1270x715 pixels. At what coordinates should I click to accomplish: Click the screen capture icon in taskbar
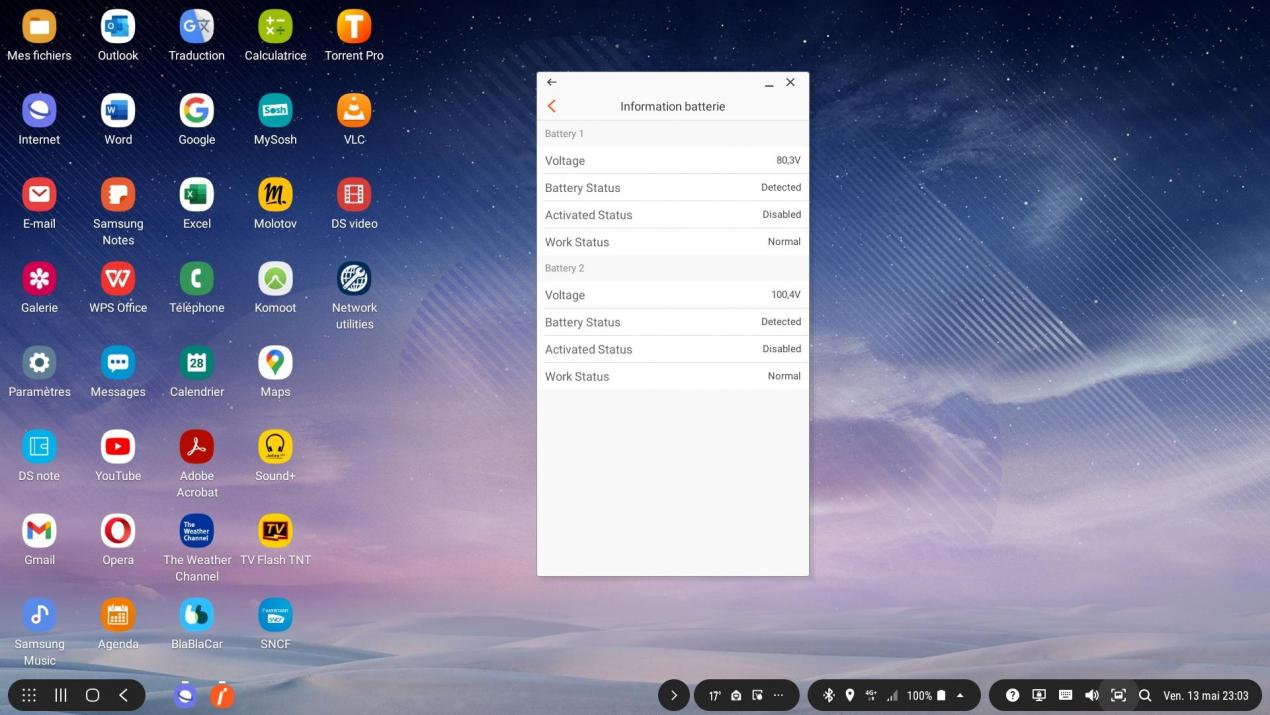(x=1118, y=695)
